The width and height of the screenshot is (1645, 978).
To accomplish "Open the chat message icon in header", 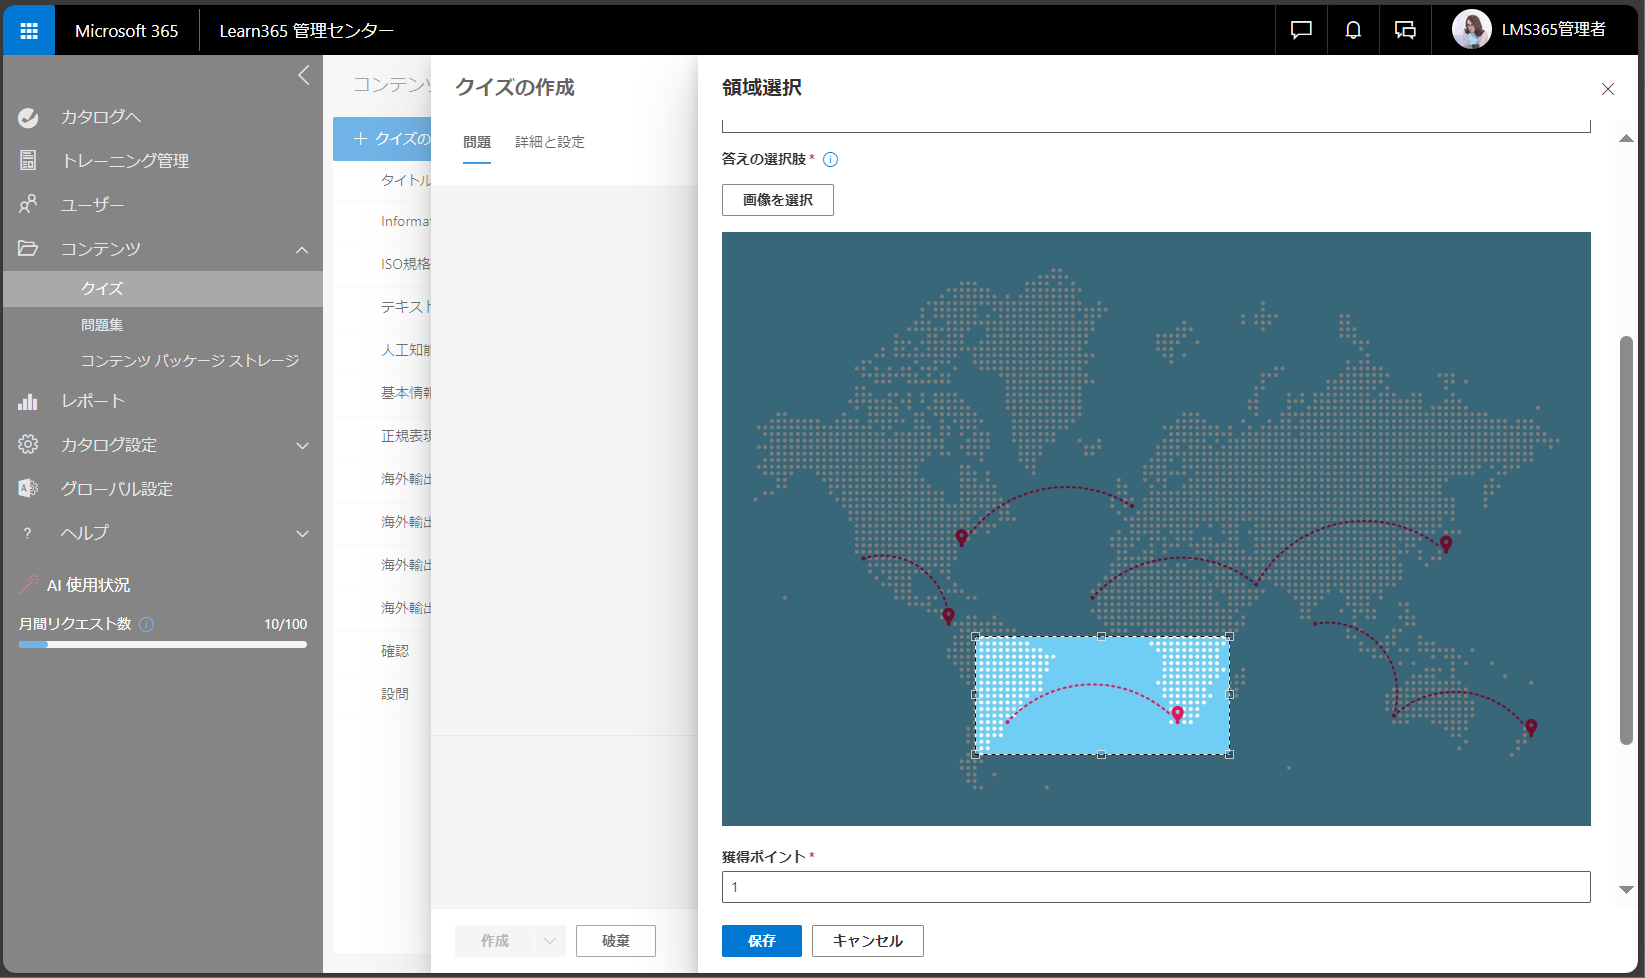I will point(1301,30).
